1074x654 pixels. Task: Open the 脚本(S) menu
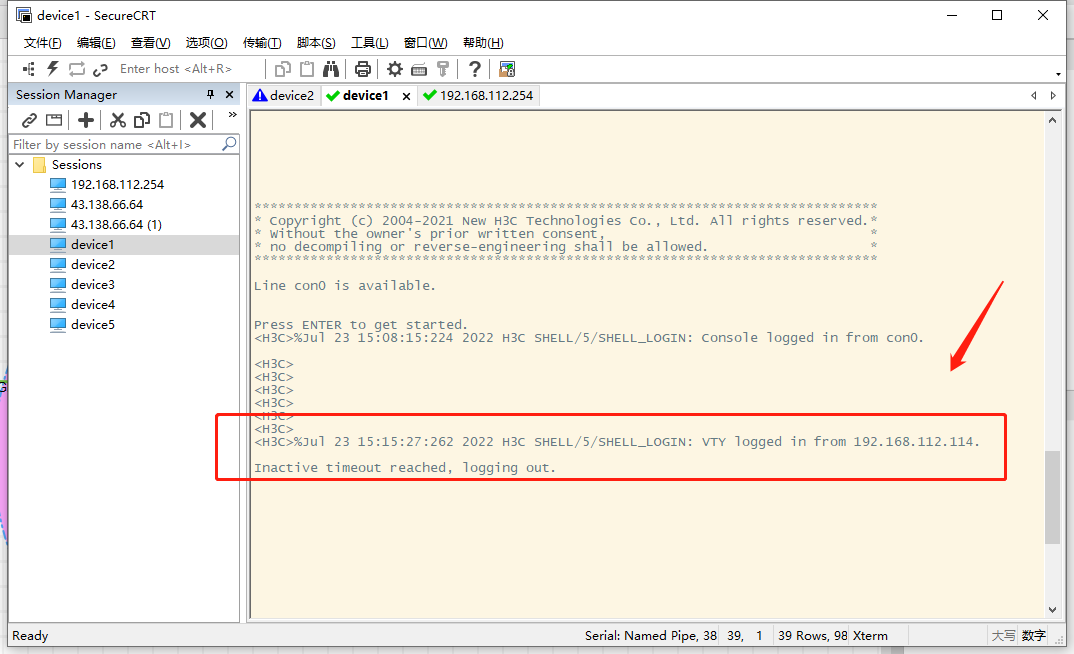point(316,42)
